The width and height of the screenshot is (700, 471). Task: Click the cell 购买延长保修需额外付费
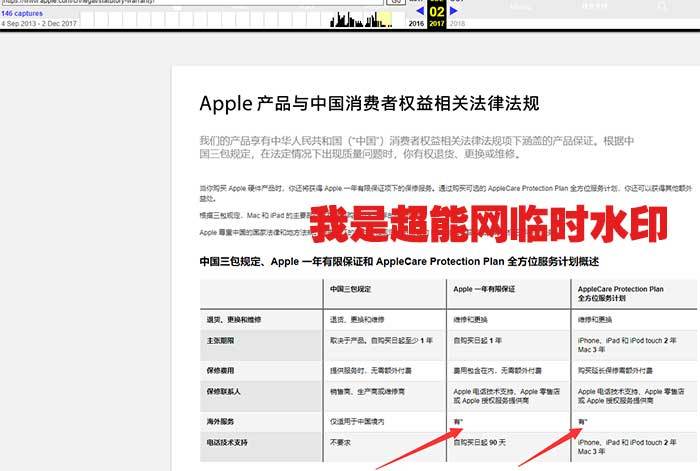615,371
